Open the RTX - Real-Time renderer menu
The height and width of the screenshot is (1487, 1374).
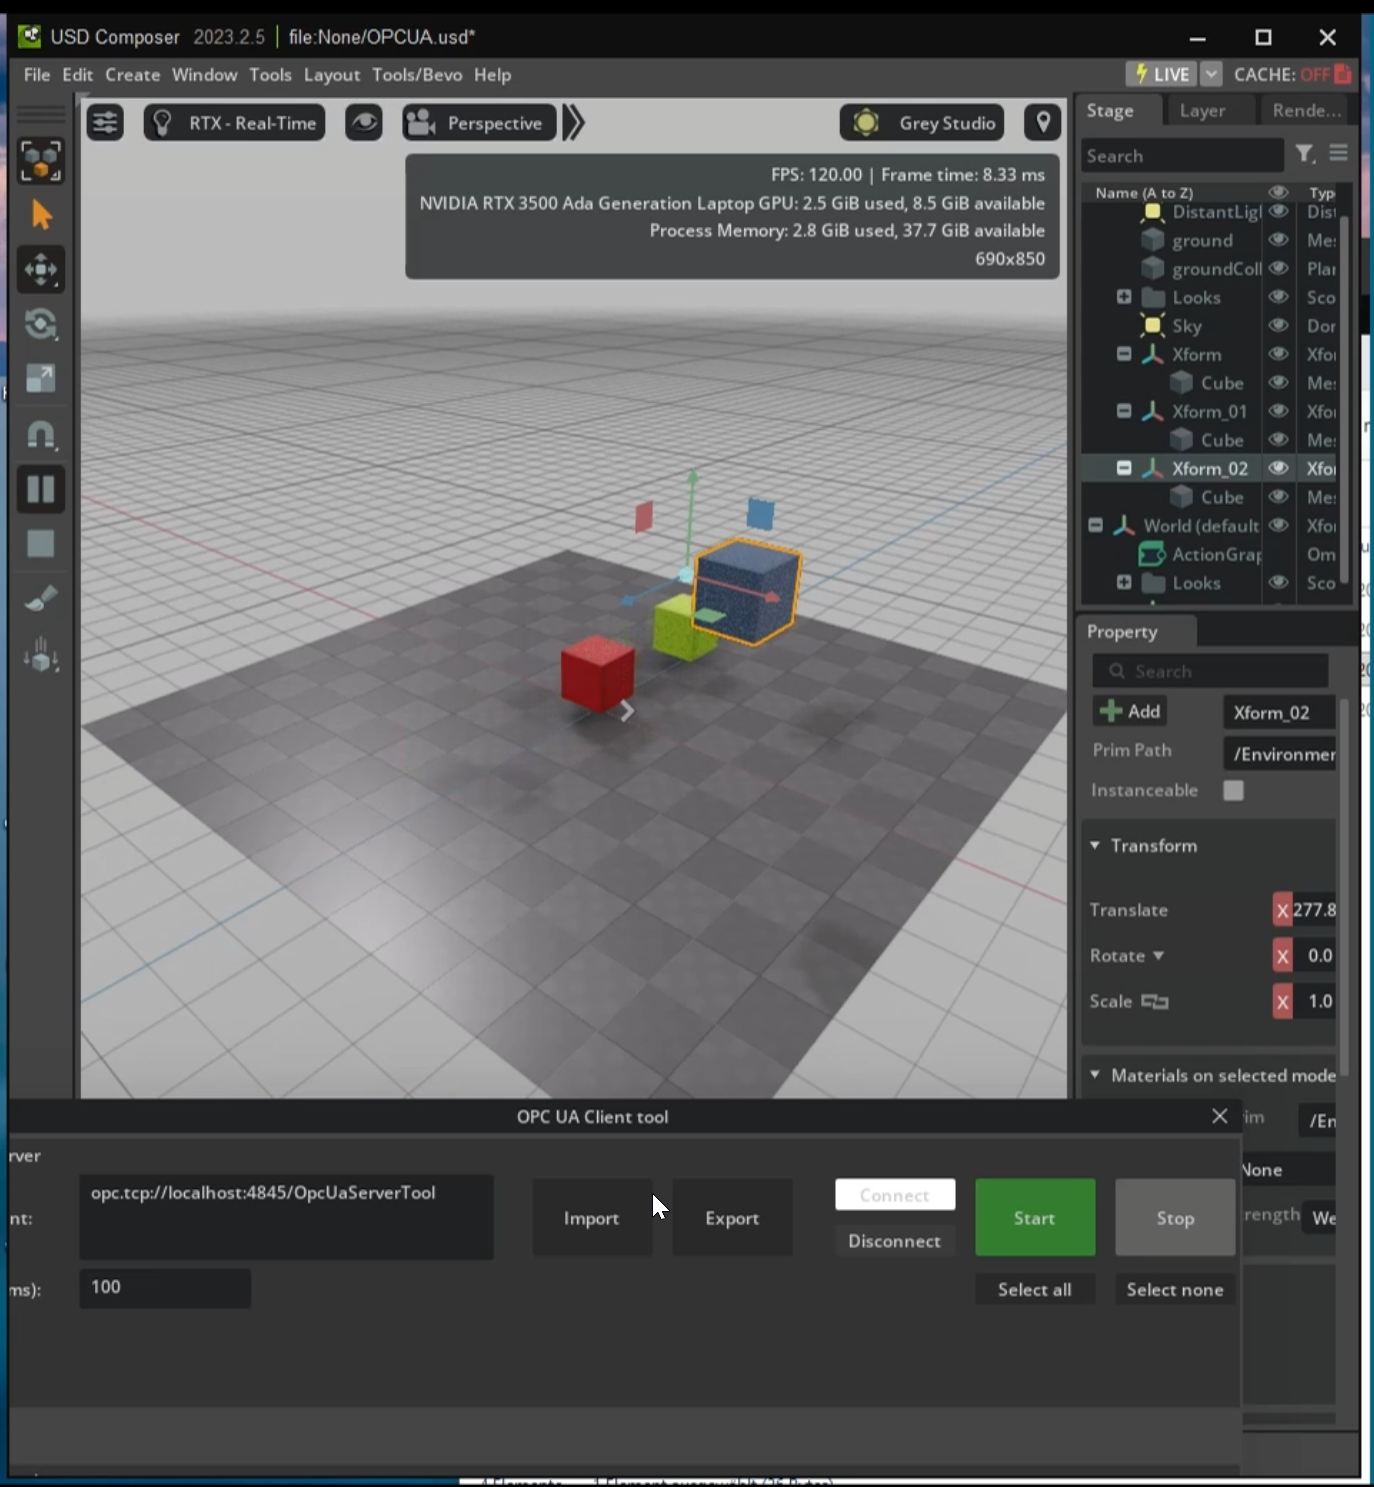click(234, 123)
